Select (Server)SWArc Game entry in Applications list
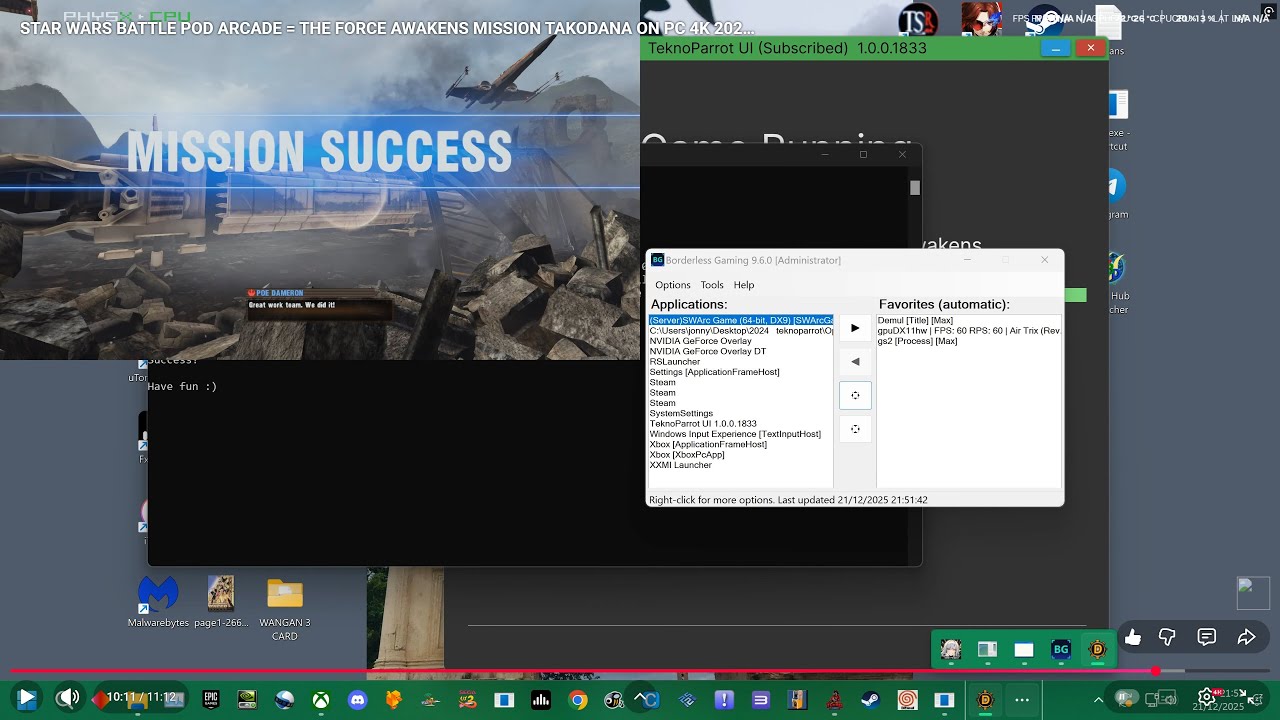Viewport: 1280px width, 720px height. point(741,320)
